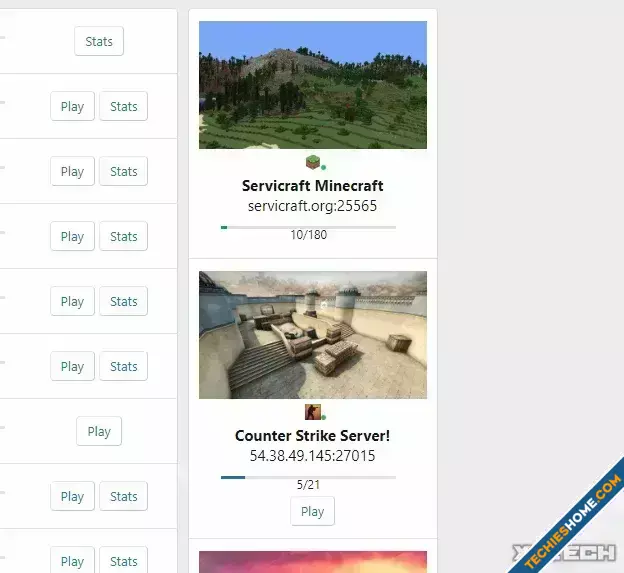
Task: Open Stats in the topmost row without Play
Action: click(x=99, y=41)
